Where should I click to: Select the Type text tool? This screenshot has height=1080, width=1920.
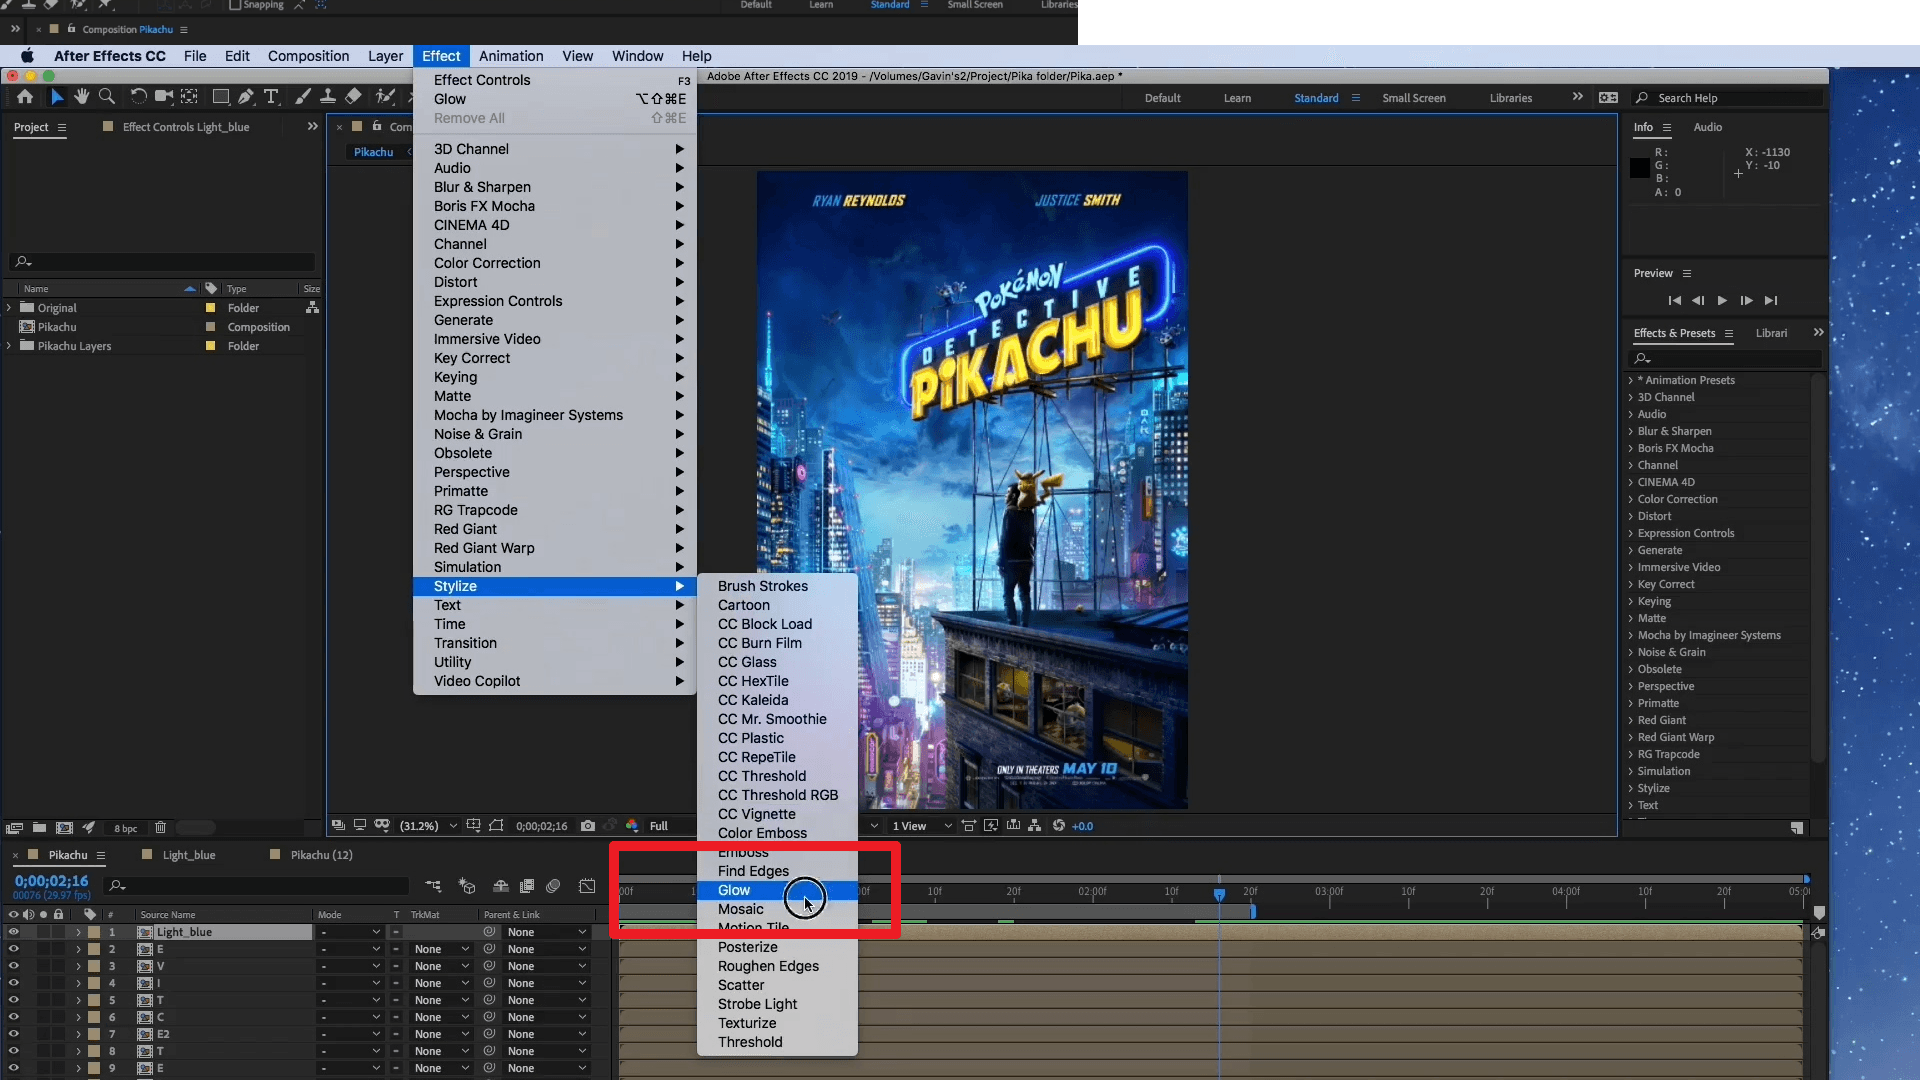[271, 97]
